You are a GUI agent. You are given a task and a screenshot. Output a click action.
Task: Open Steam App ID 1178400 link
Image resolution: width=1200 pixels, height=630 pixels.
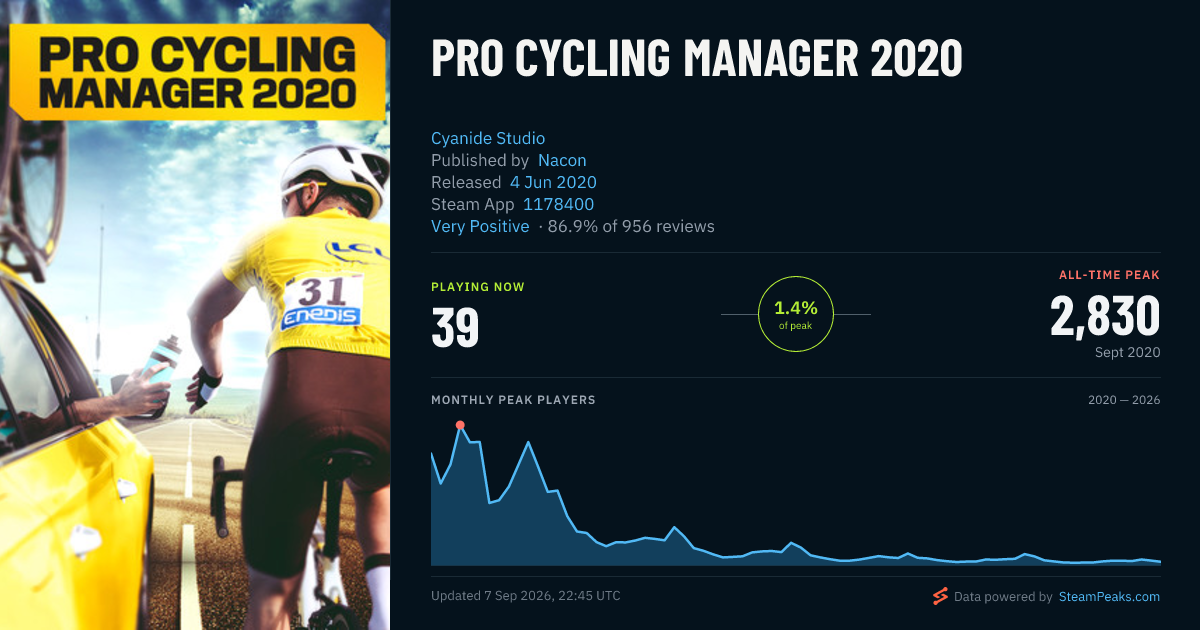(559, 204)
